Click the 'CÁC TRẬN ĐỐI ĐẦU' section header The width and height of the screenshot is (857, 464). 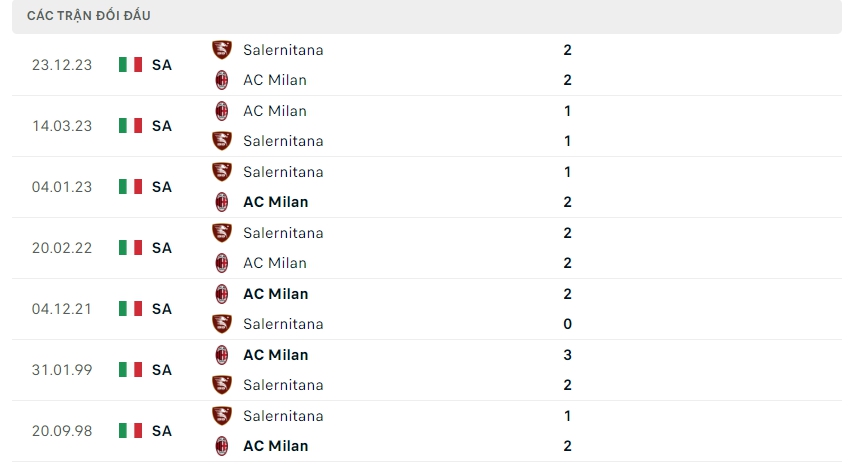click(x=89, y=16)
